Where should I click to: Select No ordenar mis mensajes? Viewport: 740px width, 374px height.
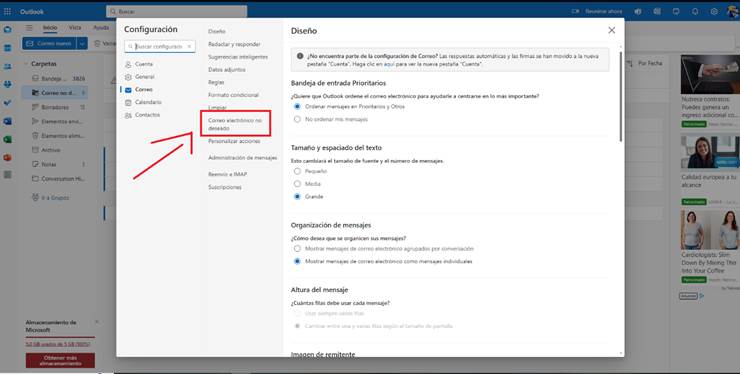click(x=297, y=119)
